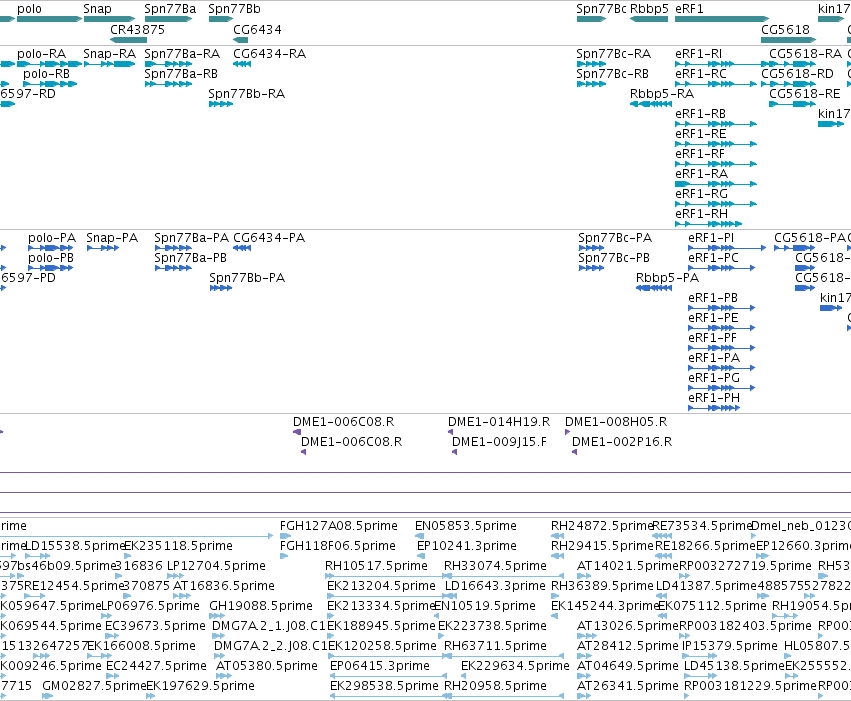The height and width of the screenshot is (701, 851).
Task: Open protein 'CG6434-PA'
Action: tap(269, 239)
